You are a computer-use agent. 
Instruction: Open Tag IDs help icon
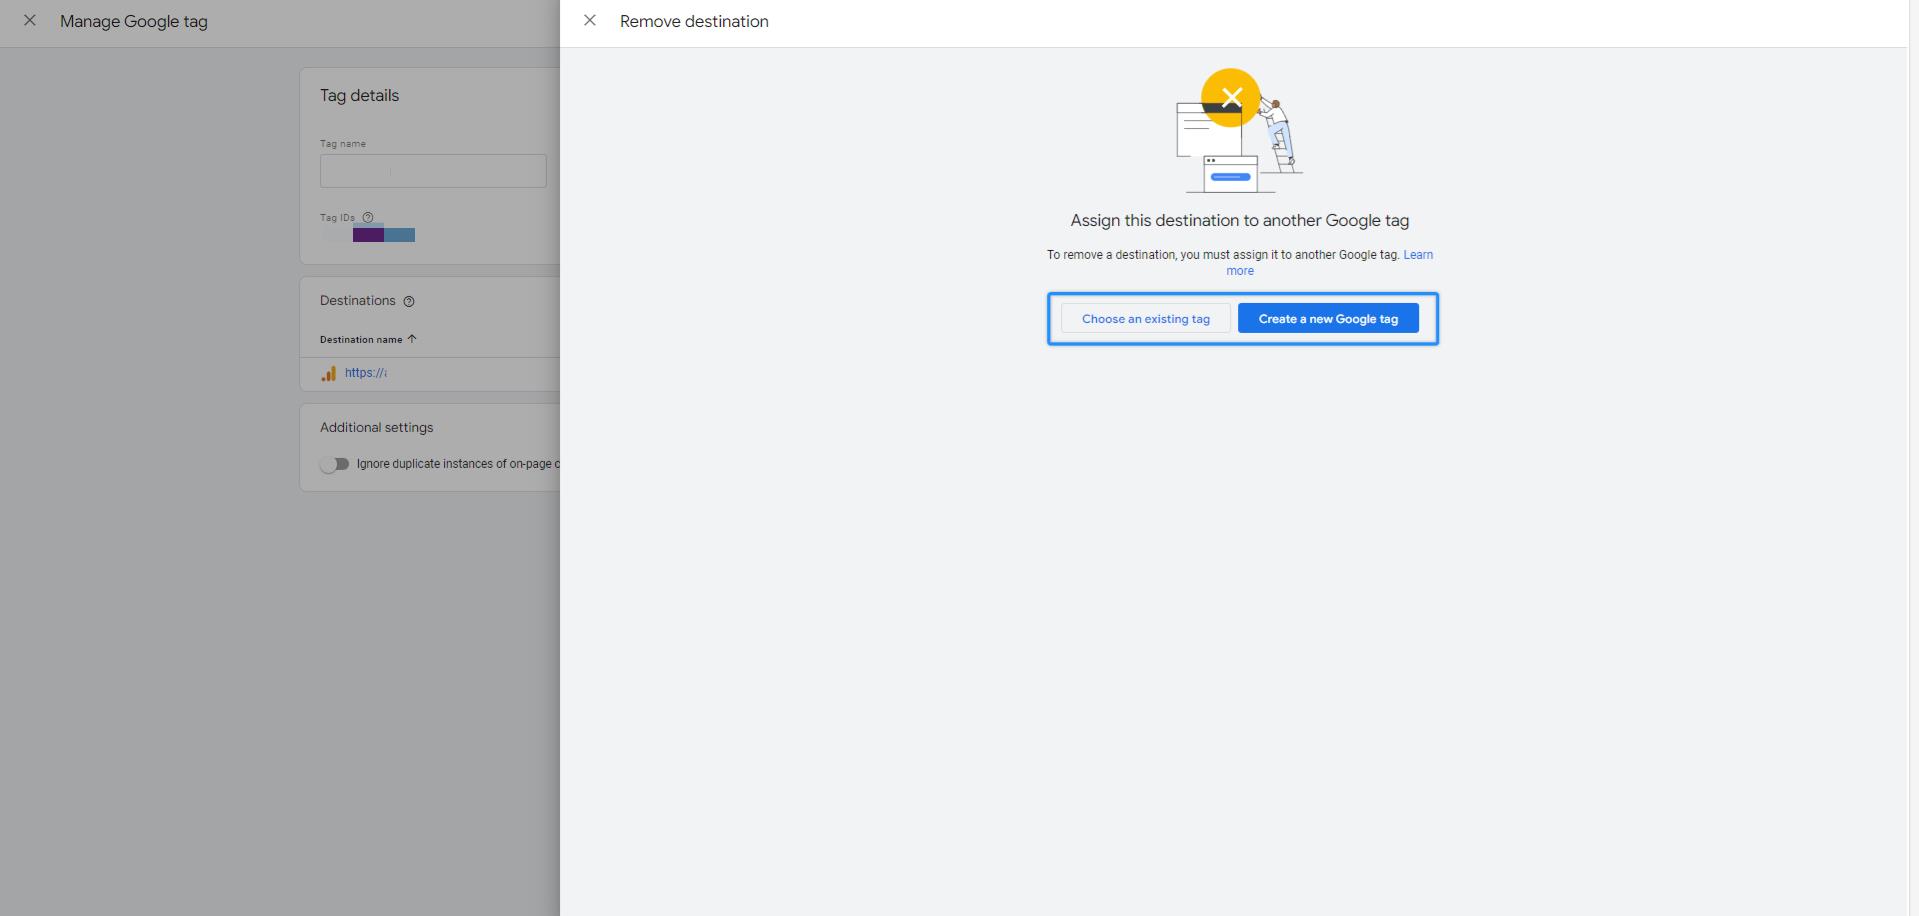[x=368, y=217]
